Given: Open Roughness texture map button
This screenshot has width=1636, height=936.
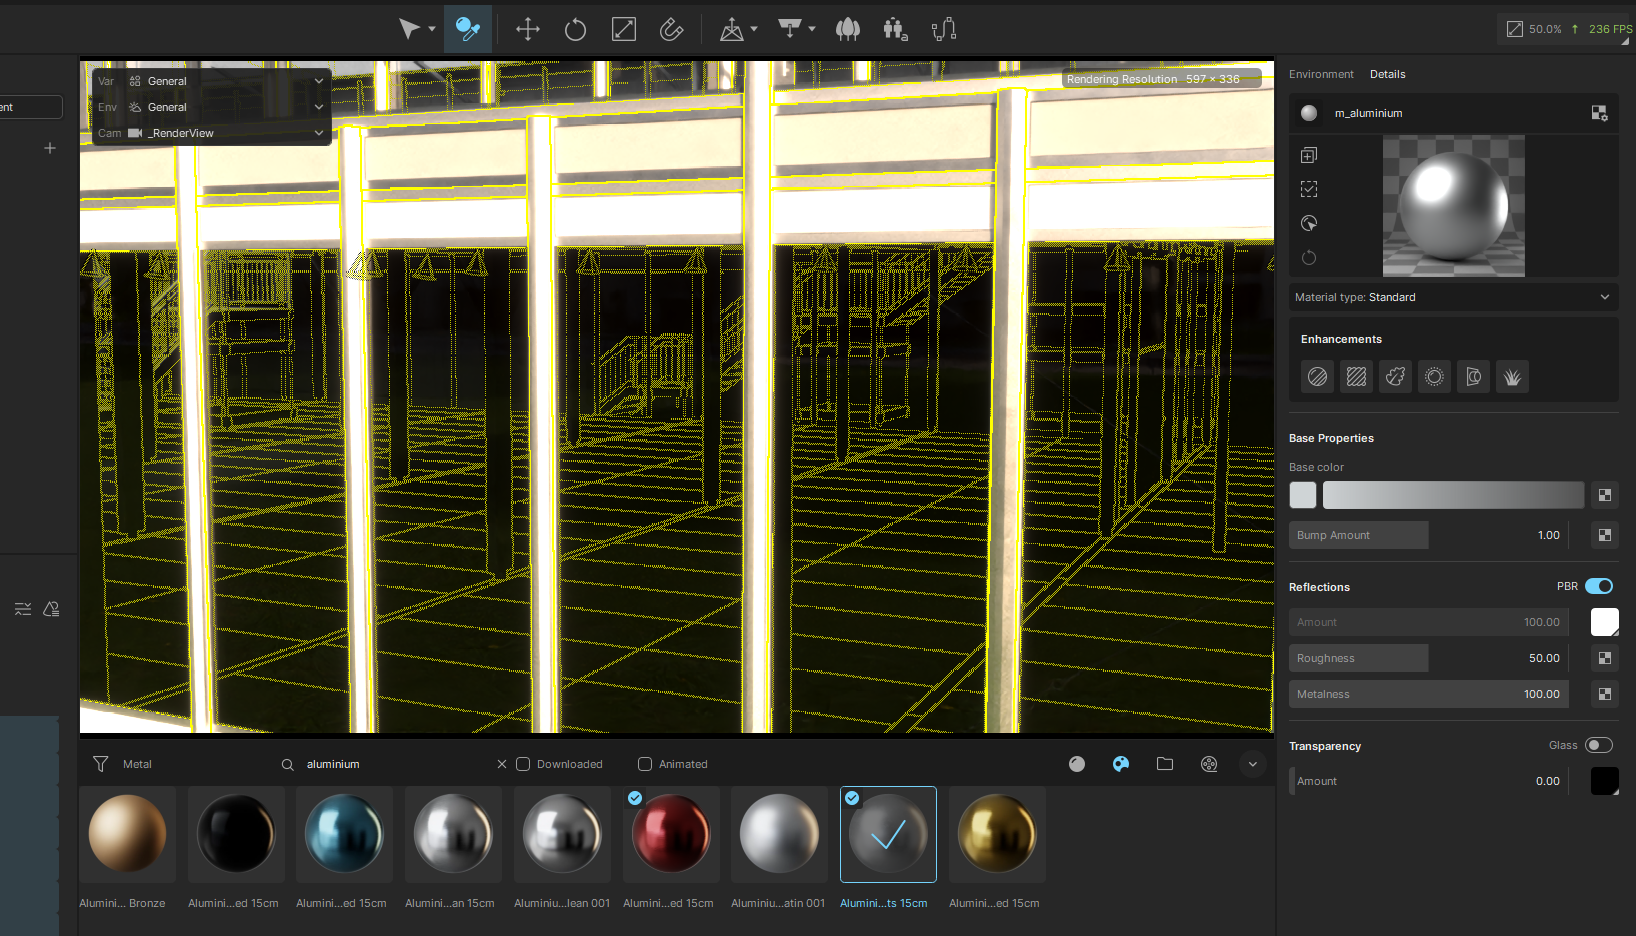Looking at the screenshot, I should 1605,658.
